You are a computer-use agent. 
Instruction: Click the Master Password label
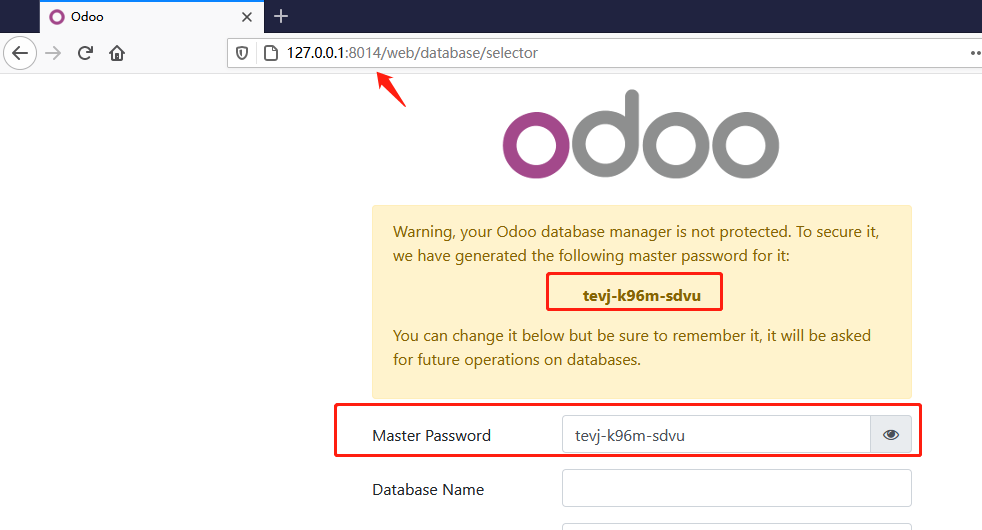[x=431, y=436]
